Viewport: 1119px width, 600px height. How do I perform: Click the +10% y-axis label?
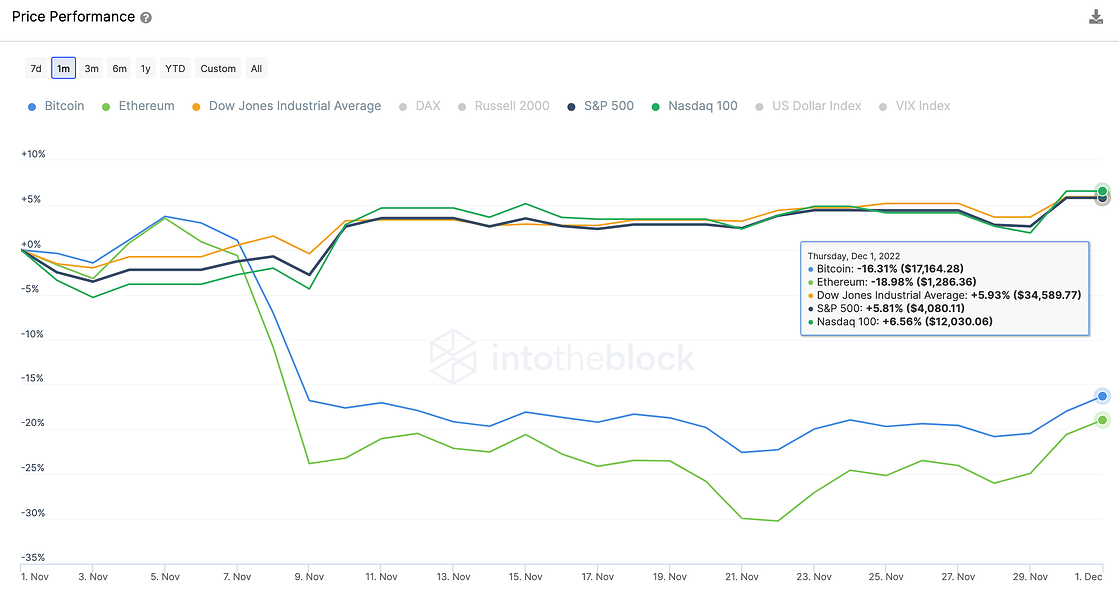point(33,154)
